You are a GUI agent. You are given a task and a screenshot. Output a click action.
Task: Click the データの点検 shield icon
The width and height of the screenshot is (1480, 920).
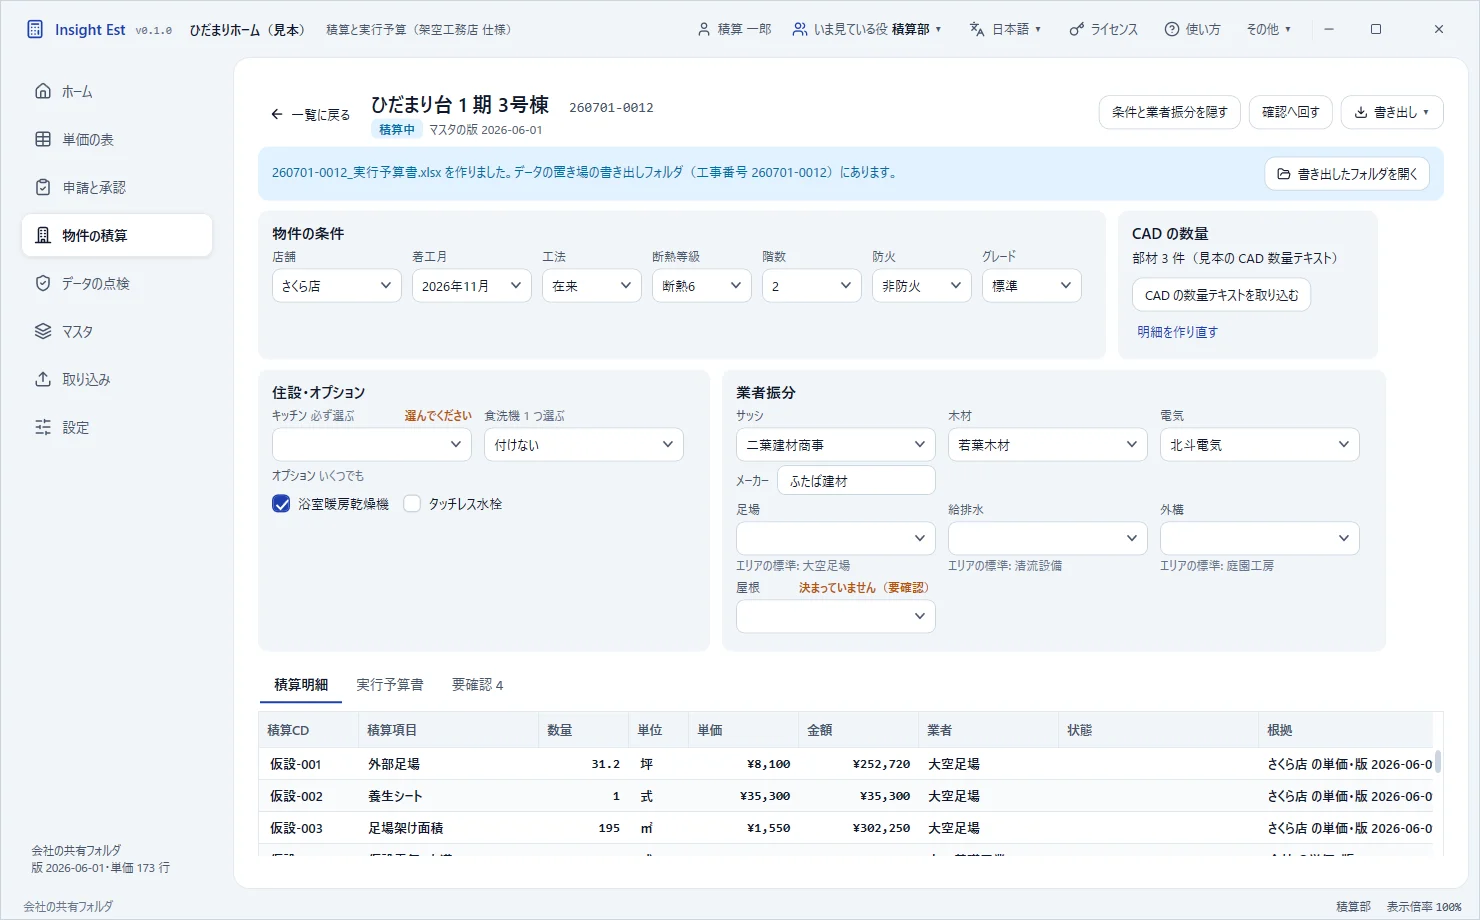[43, 283]
